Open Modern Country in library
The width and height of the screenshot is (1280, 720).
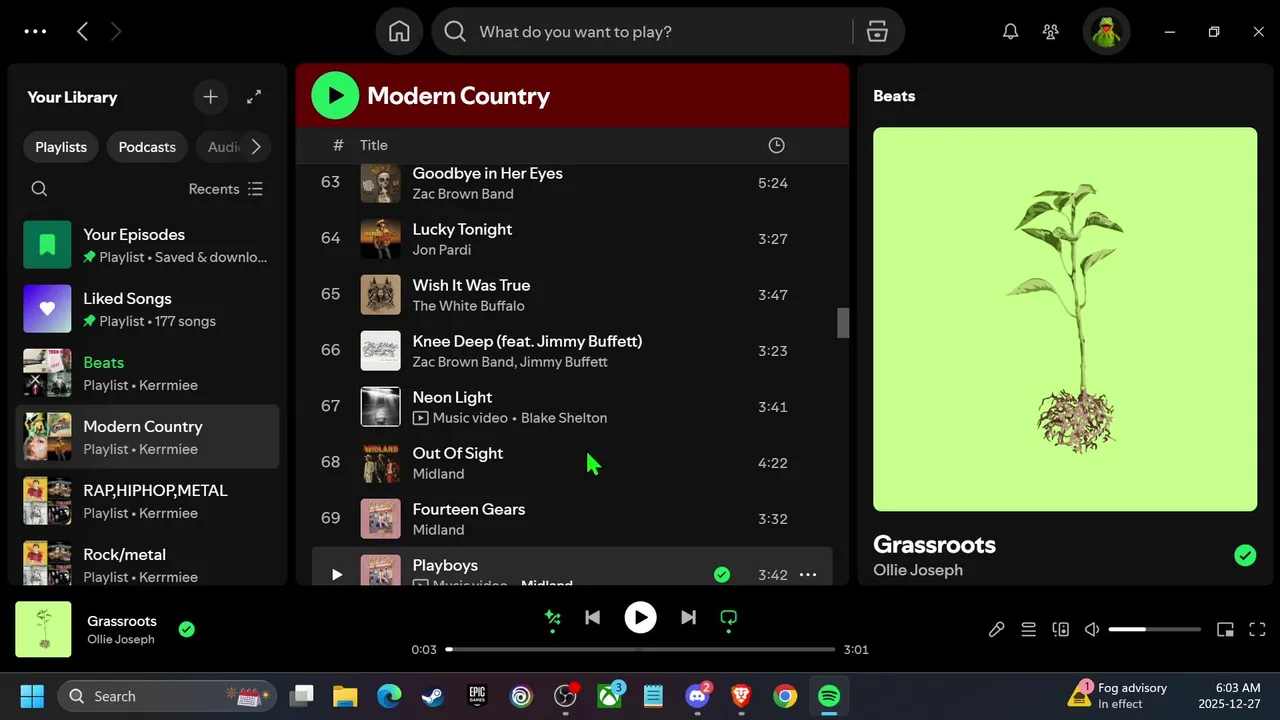pyautogui.click(x=147, y=437)
